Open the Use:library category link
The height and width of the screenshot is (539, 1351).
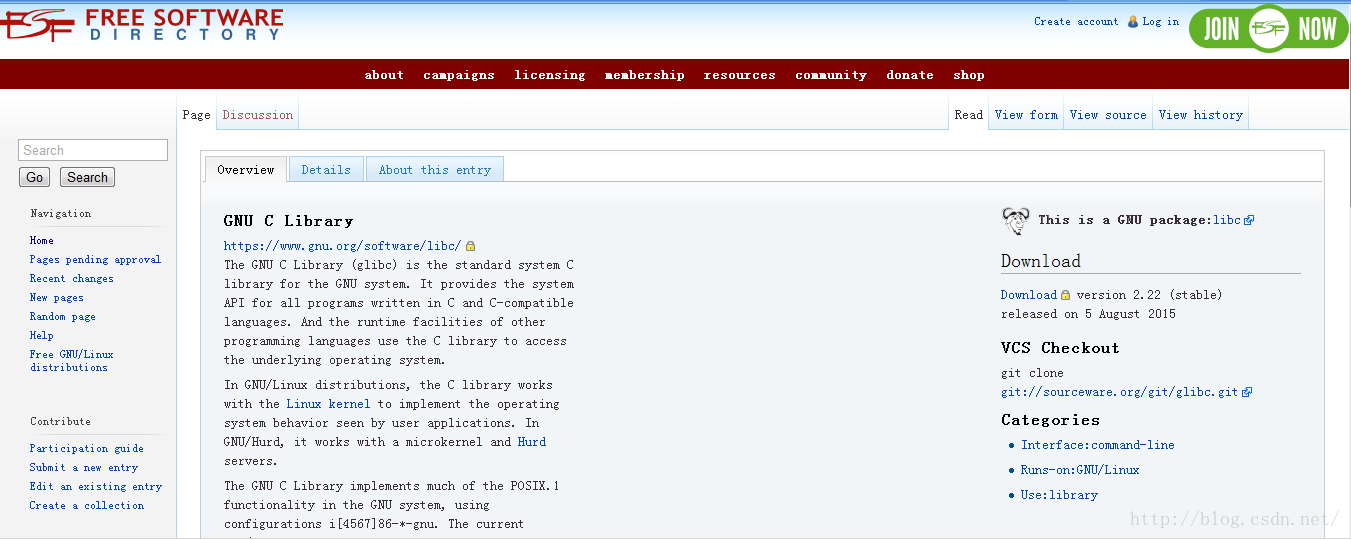click(x=1059, y=495)
